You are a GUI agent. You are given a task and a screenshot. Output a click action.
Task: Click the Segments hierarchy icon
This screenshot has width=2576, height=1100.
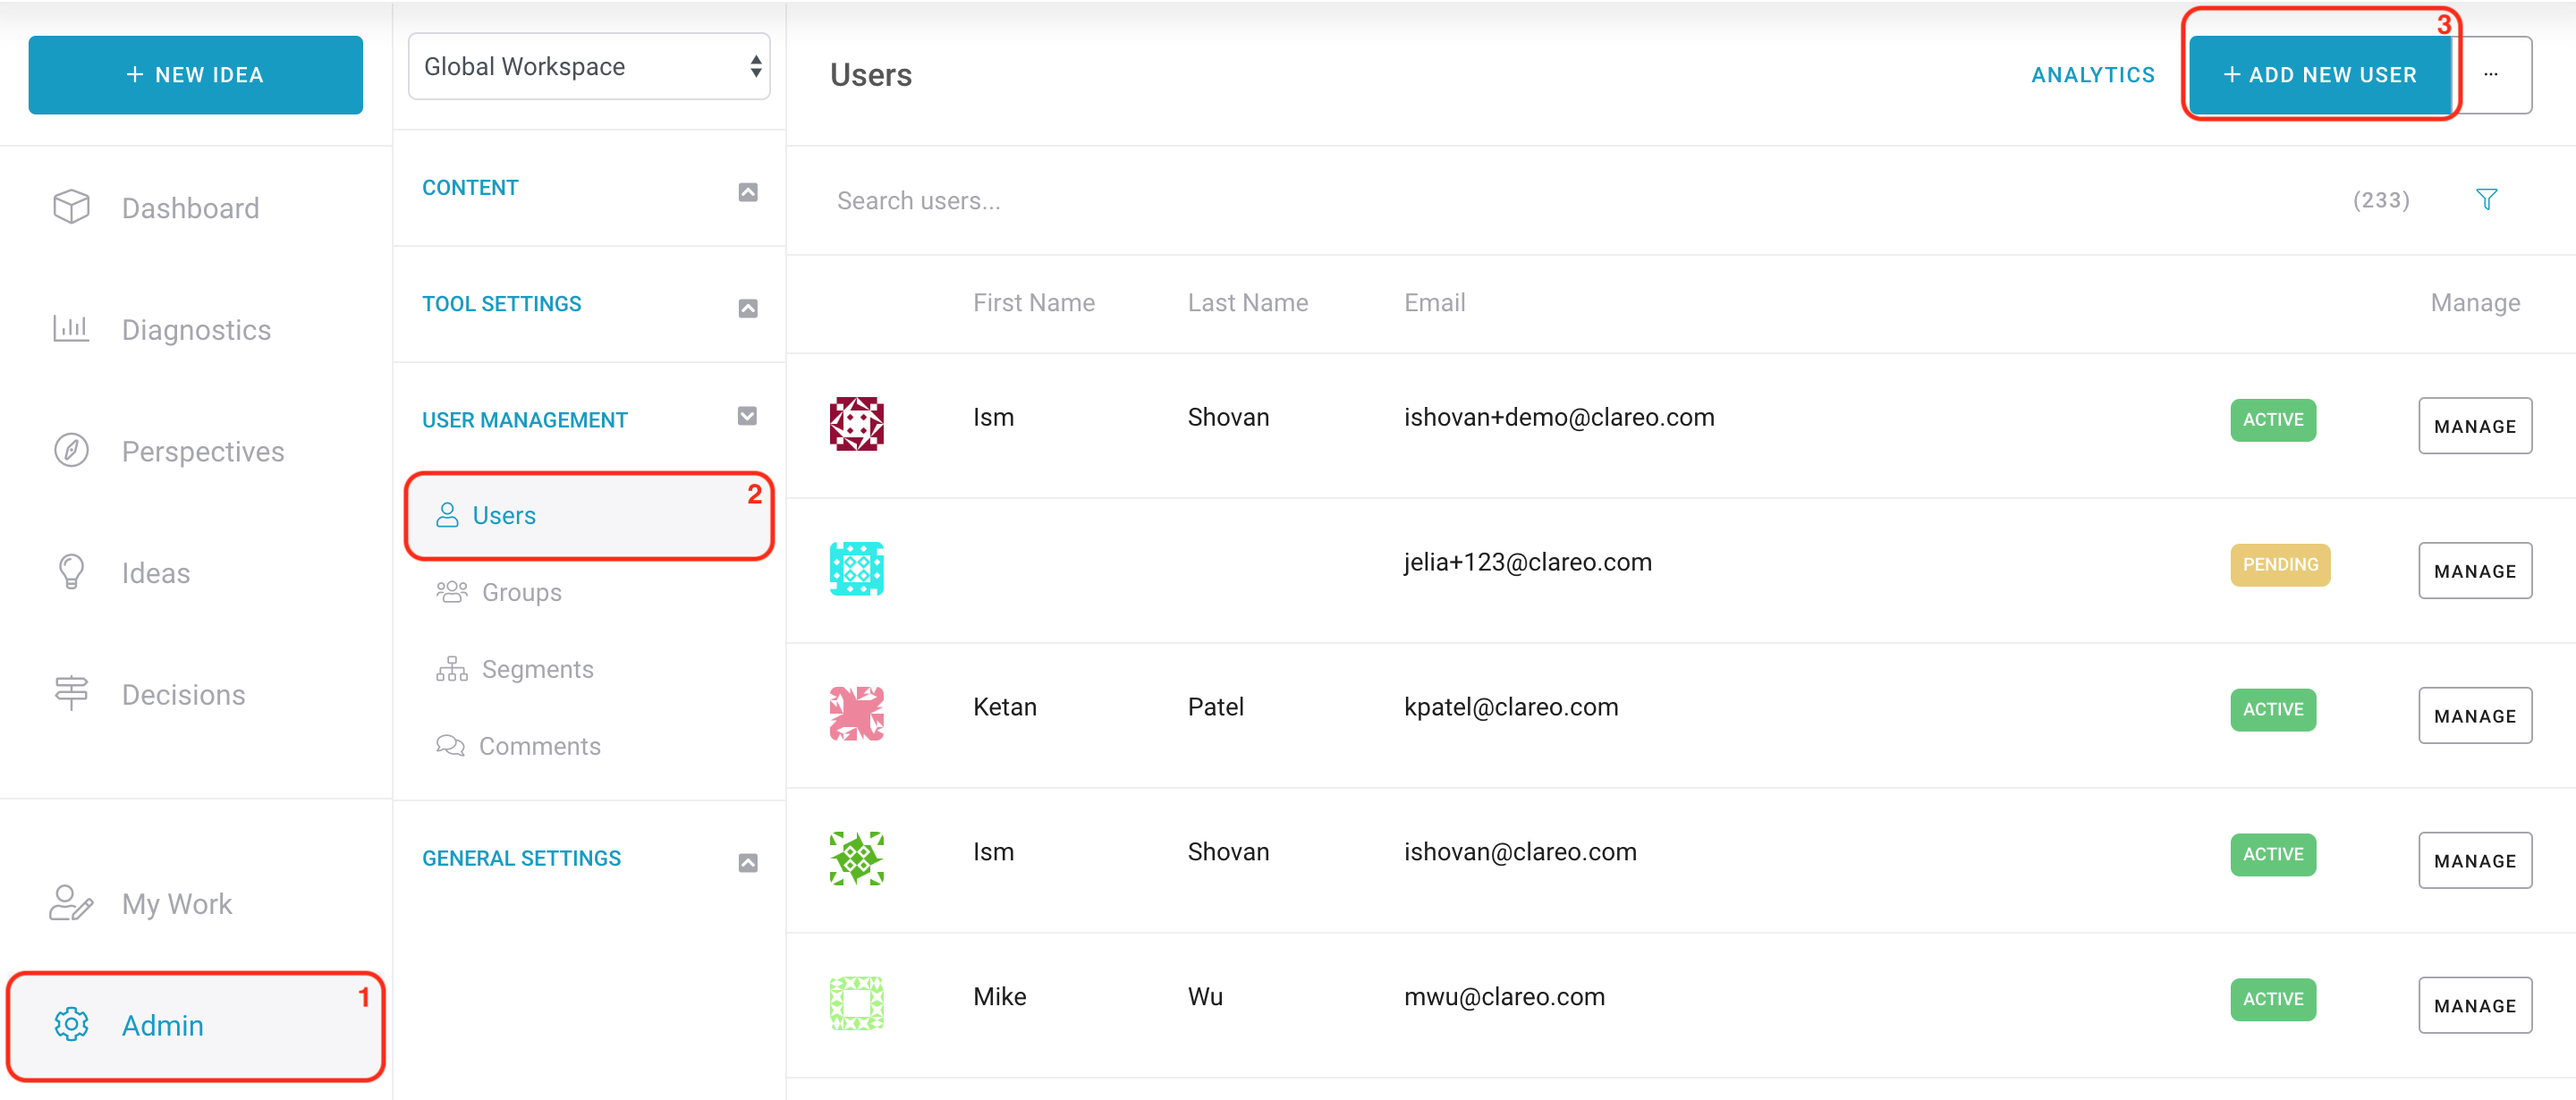coord(451,669)
